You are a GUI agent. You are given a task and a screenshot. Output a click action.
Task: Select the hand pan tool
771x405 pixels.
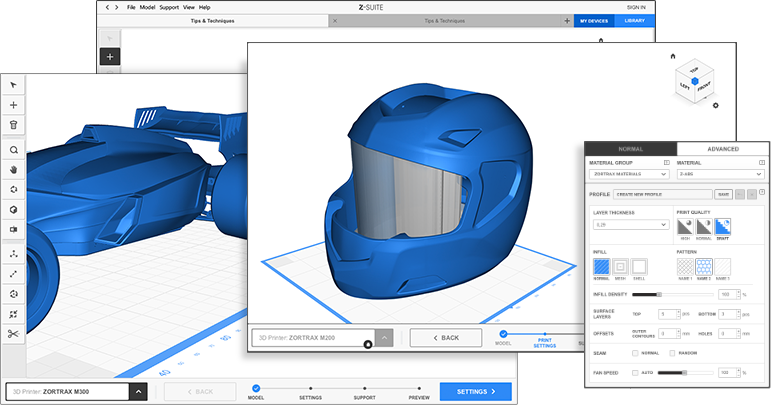click(x=13, y=169)
